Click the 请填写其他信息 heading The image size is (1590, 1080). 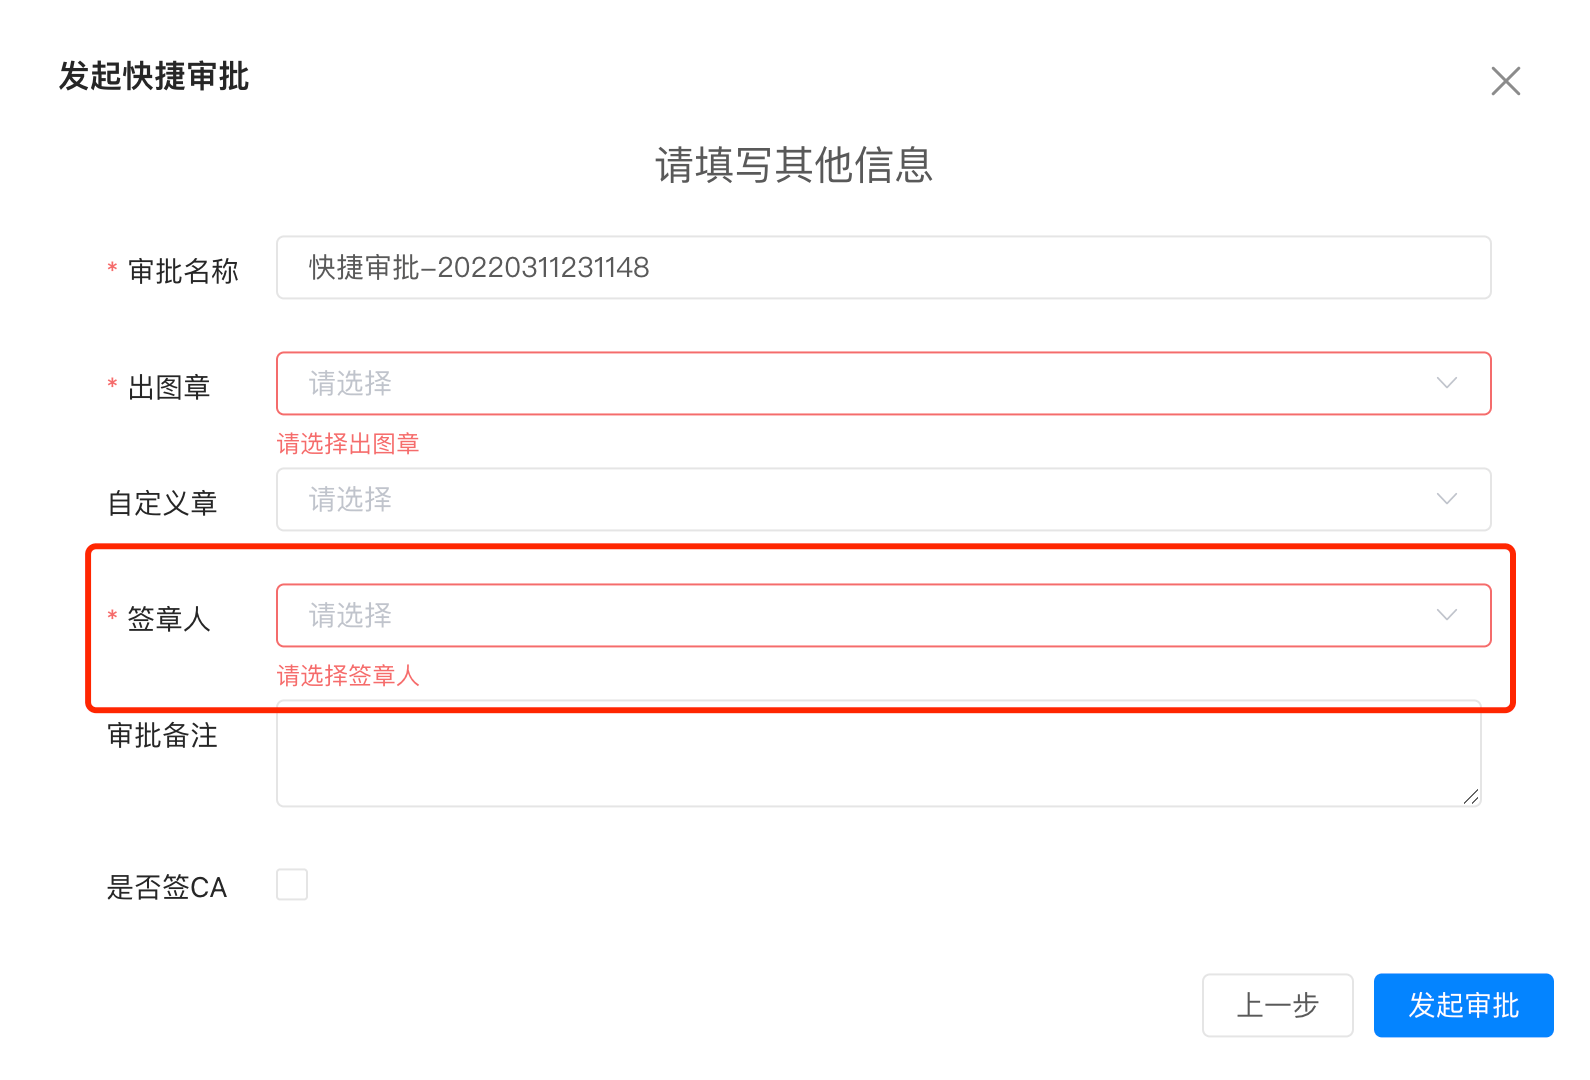[794, 165]
